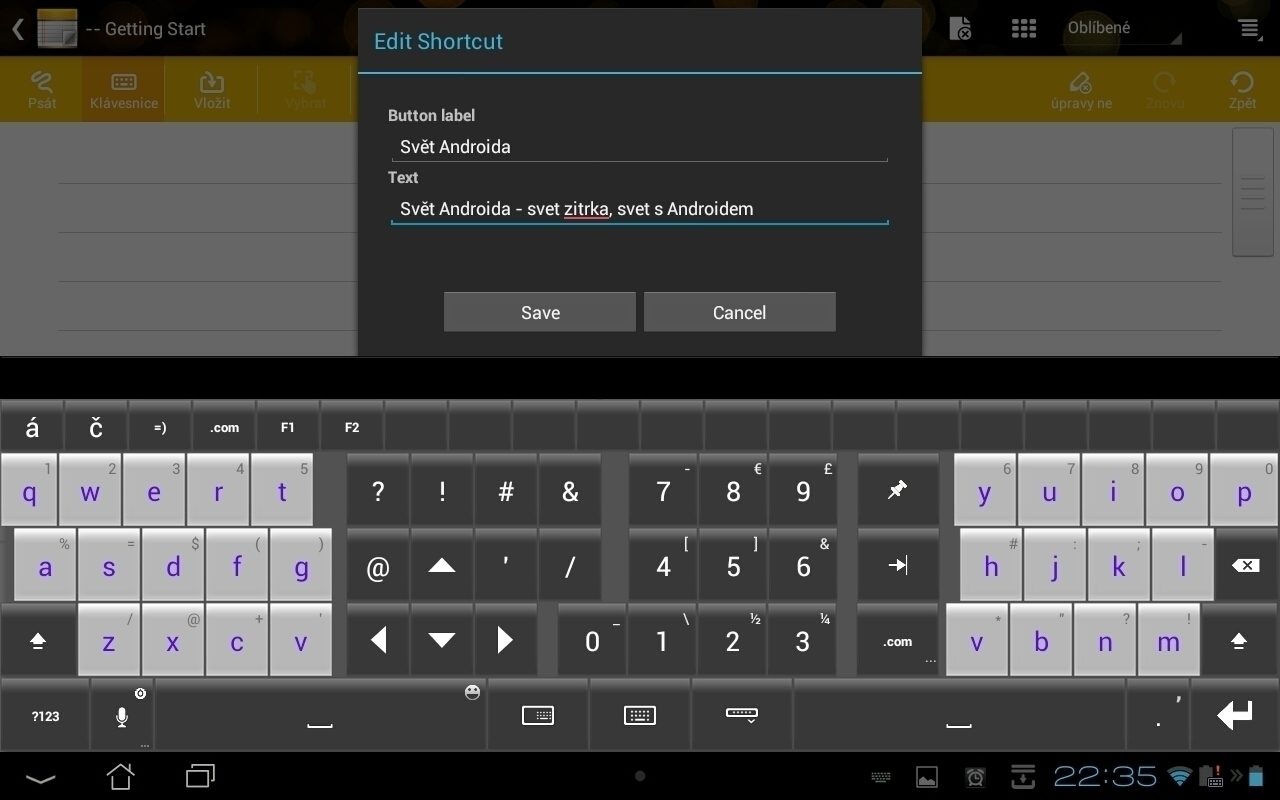Open the overflow menu lines icon
Screen dimensions: 1280x800
pyautogui.click(x=1250, y=28)
